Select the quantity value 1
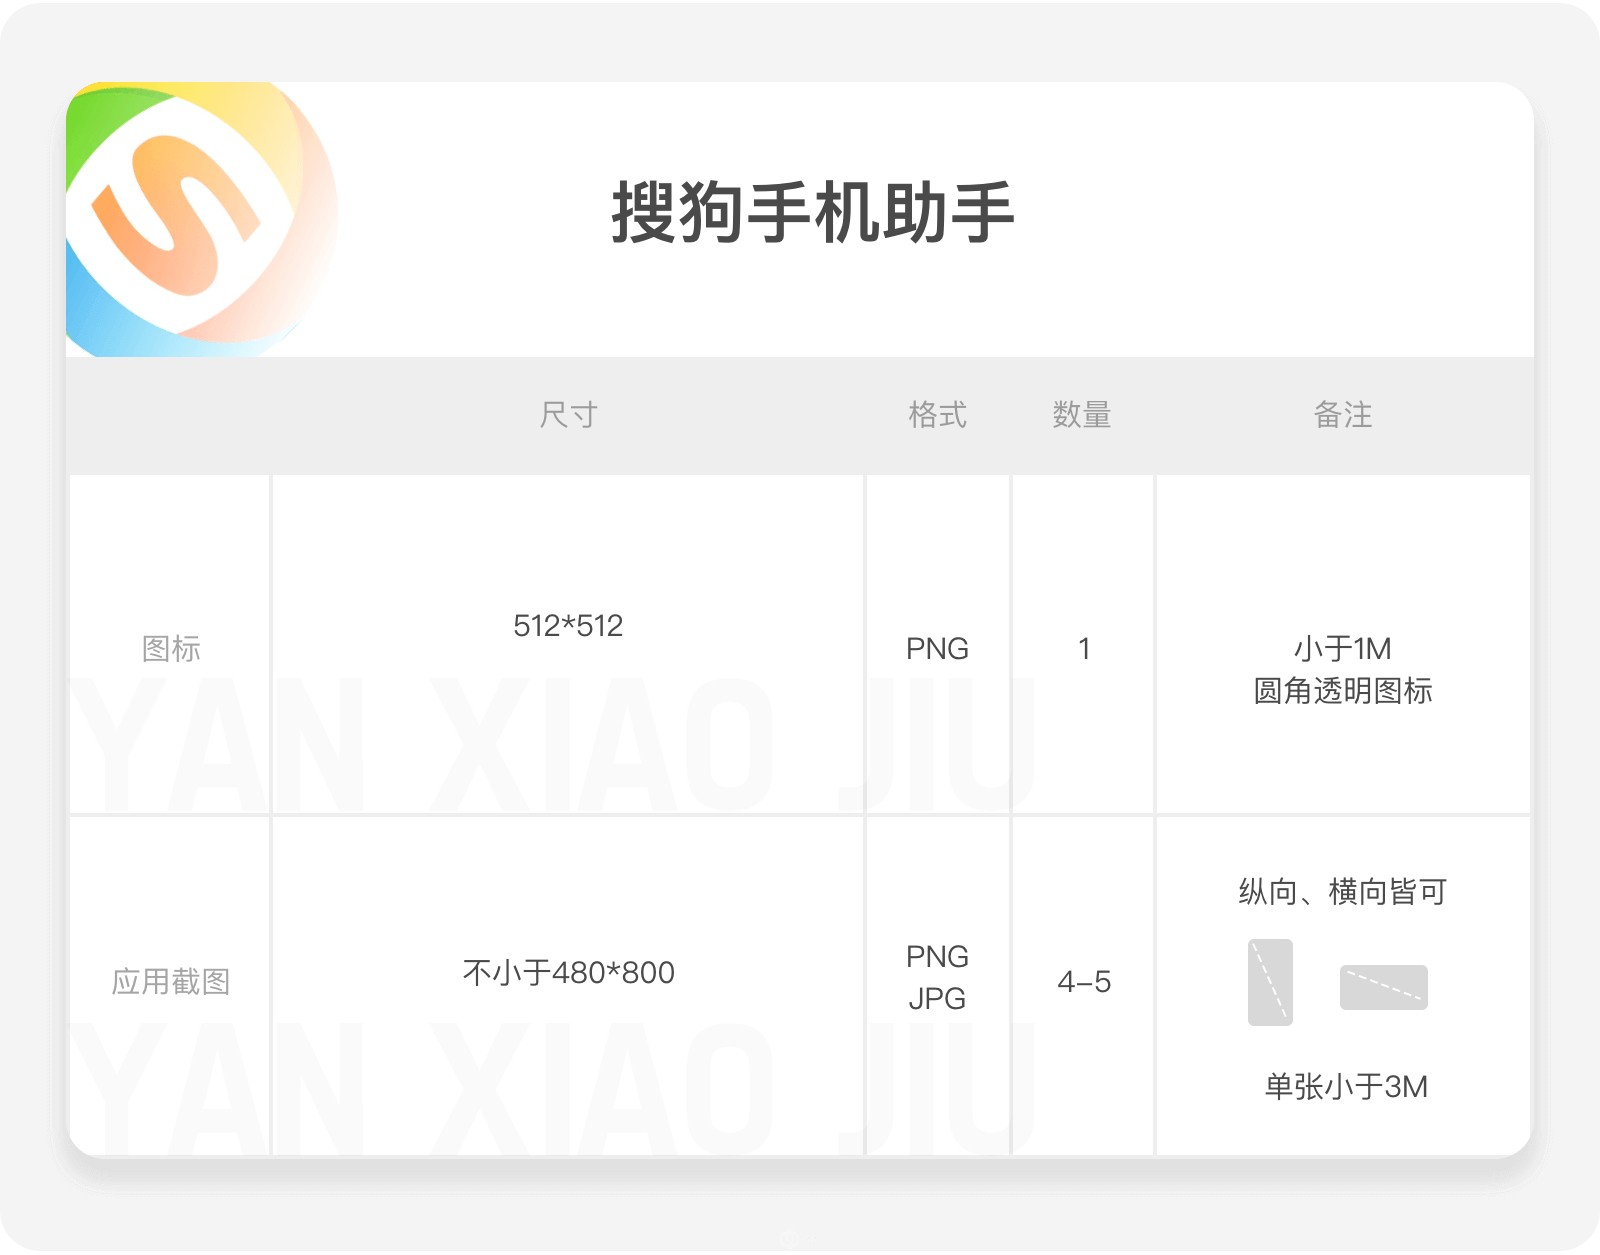The image size is (1600, 1255). point(1084,649)
